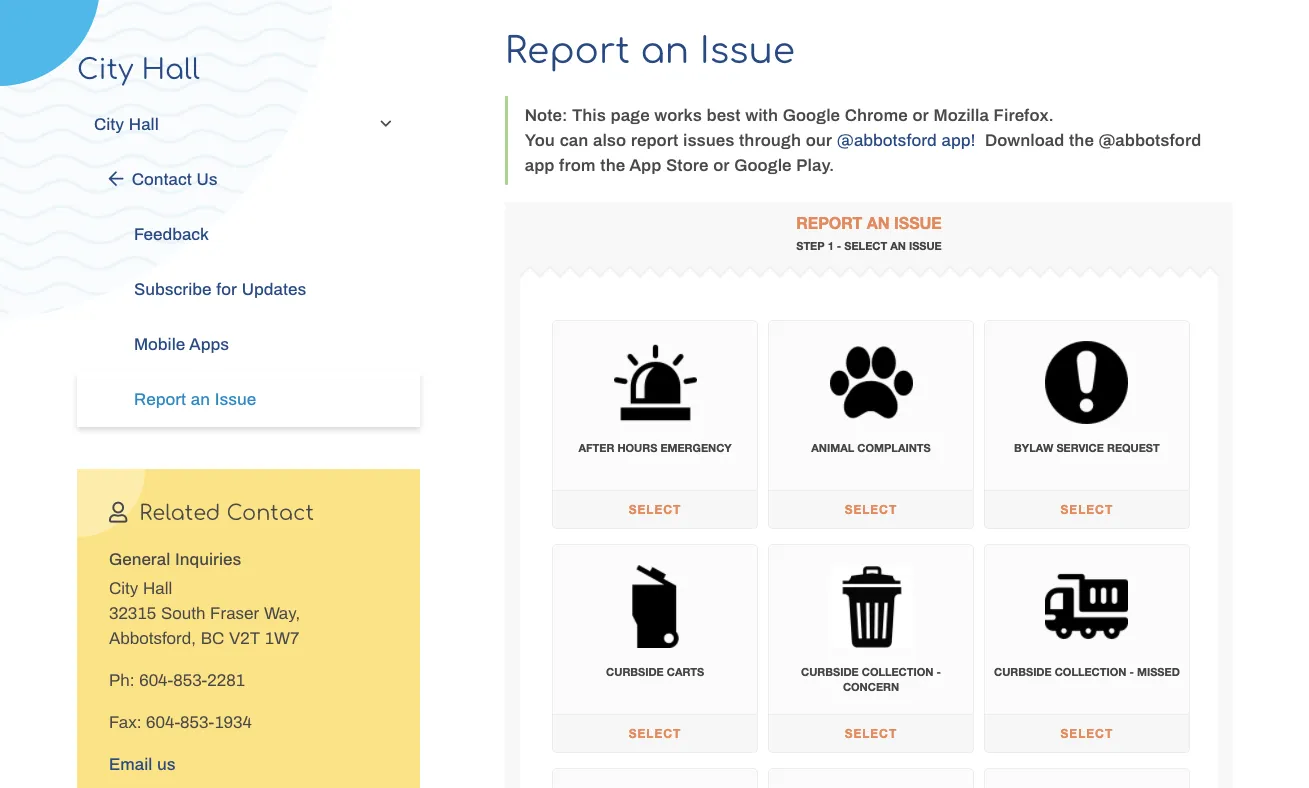Click the Related Contact heading

pos(227,512)
